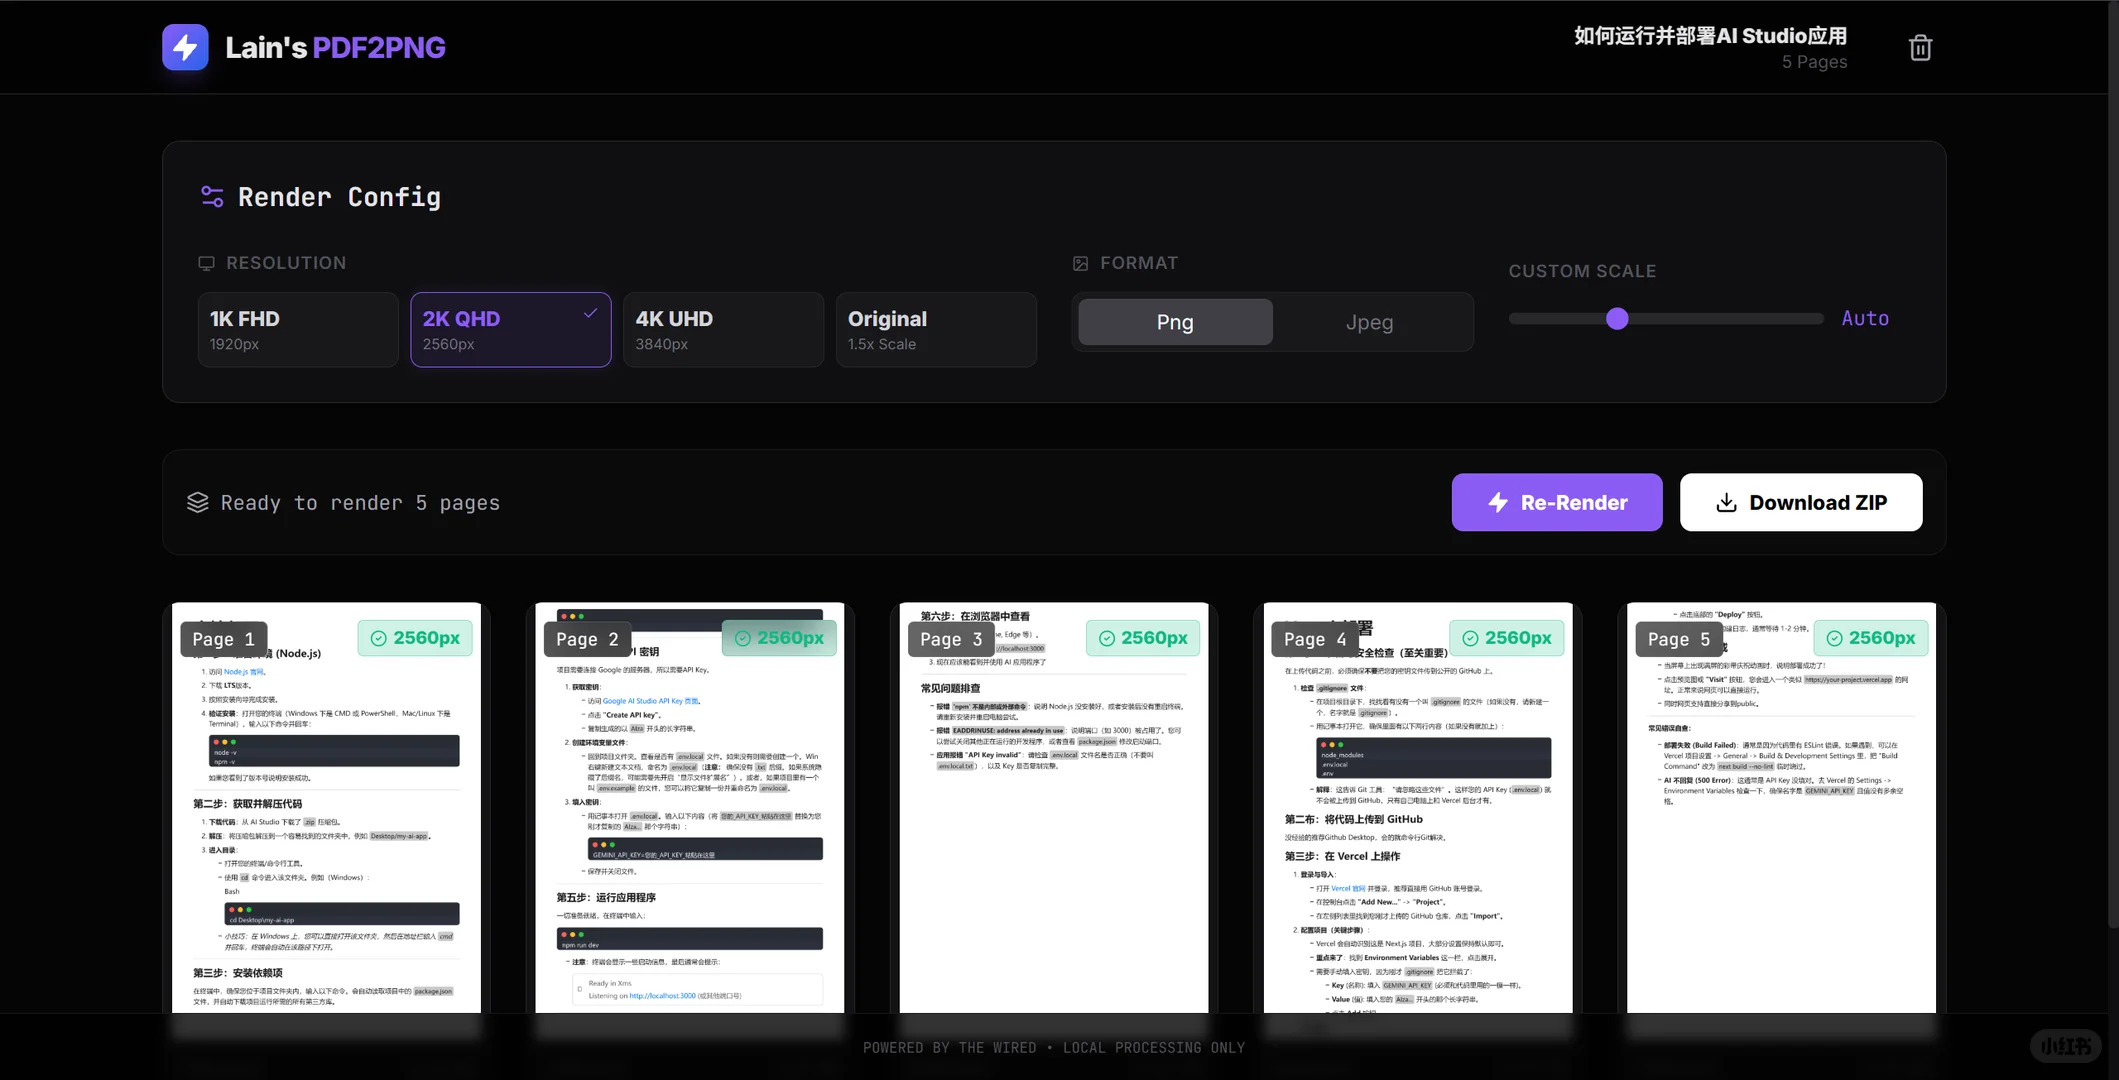
Task: Switch the output format to Png
Action: [x=1175, y=322]
